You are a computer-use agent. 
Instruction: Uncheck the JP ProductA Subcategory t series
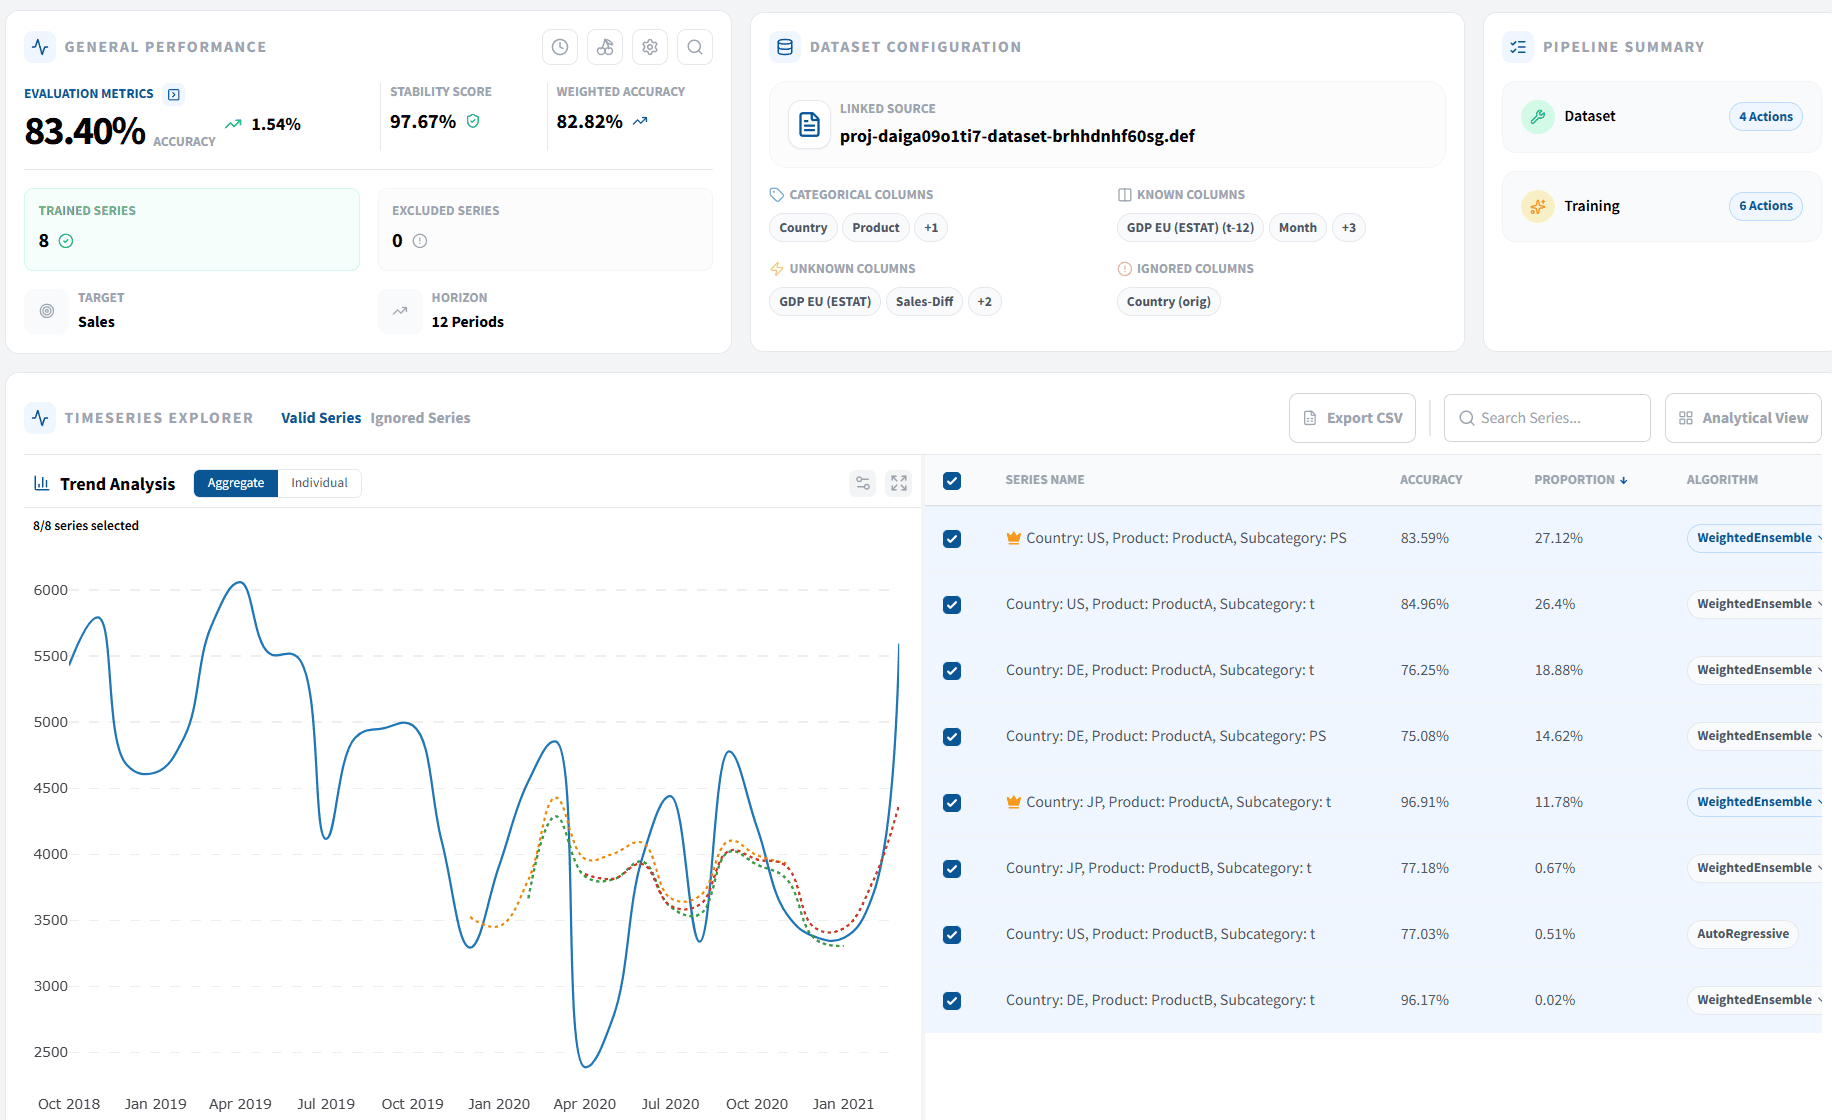tap(952, 803)
